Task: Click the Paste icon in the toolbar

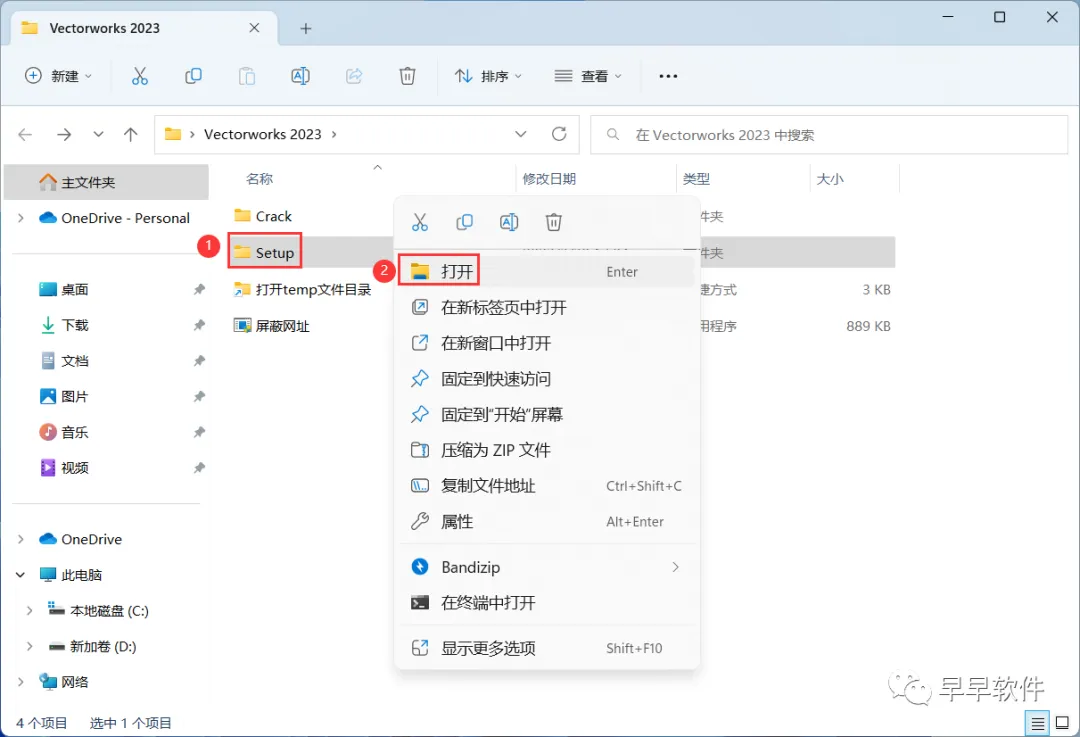Action: tap(247, 76)
